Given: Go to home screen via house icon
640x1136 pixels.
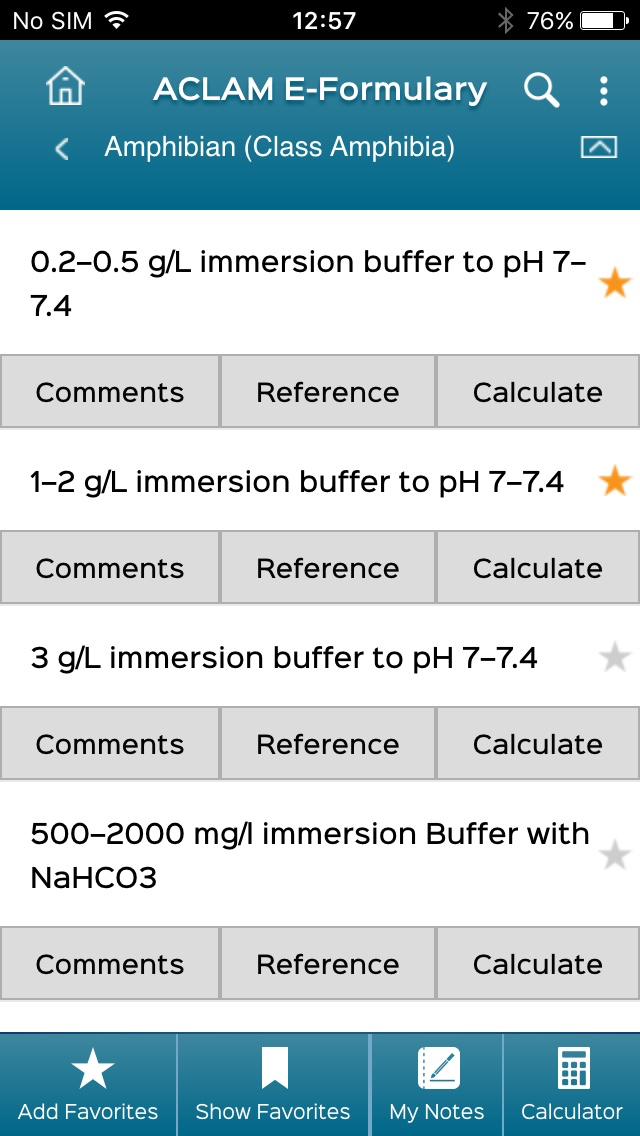Looking at the screenshot, I should [x=66, y=89].
